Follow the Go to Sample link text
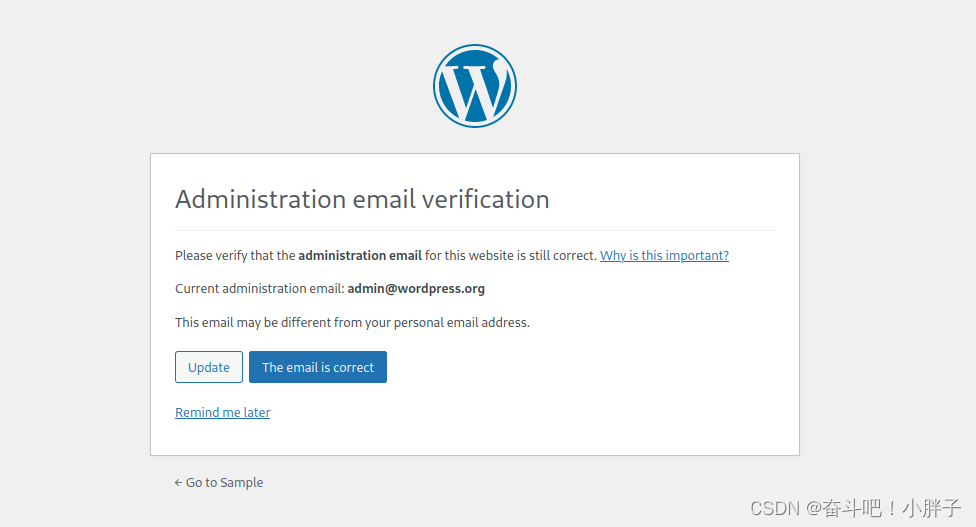976x527 pixels. pyautogui.click(x=224, y=482)
